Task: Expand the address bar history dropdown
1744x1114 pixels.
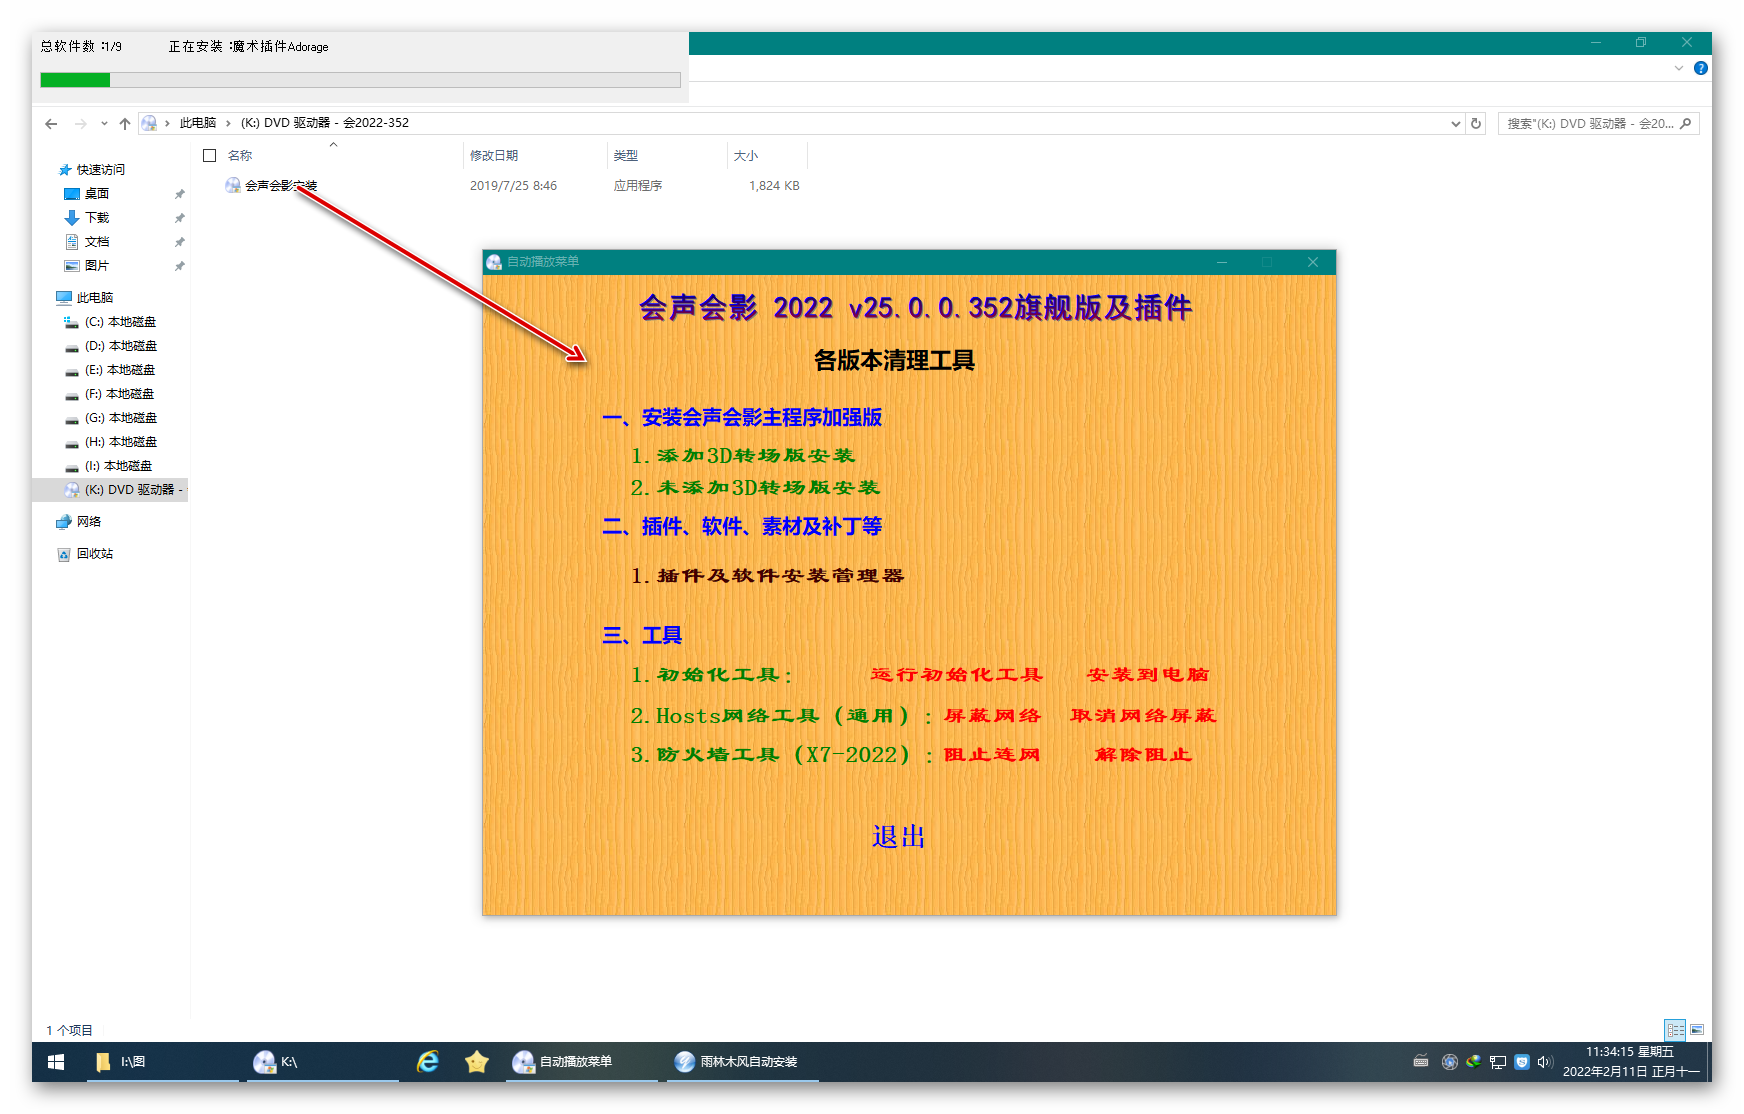Action: pos(1456,124)
